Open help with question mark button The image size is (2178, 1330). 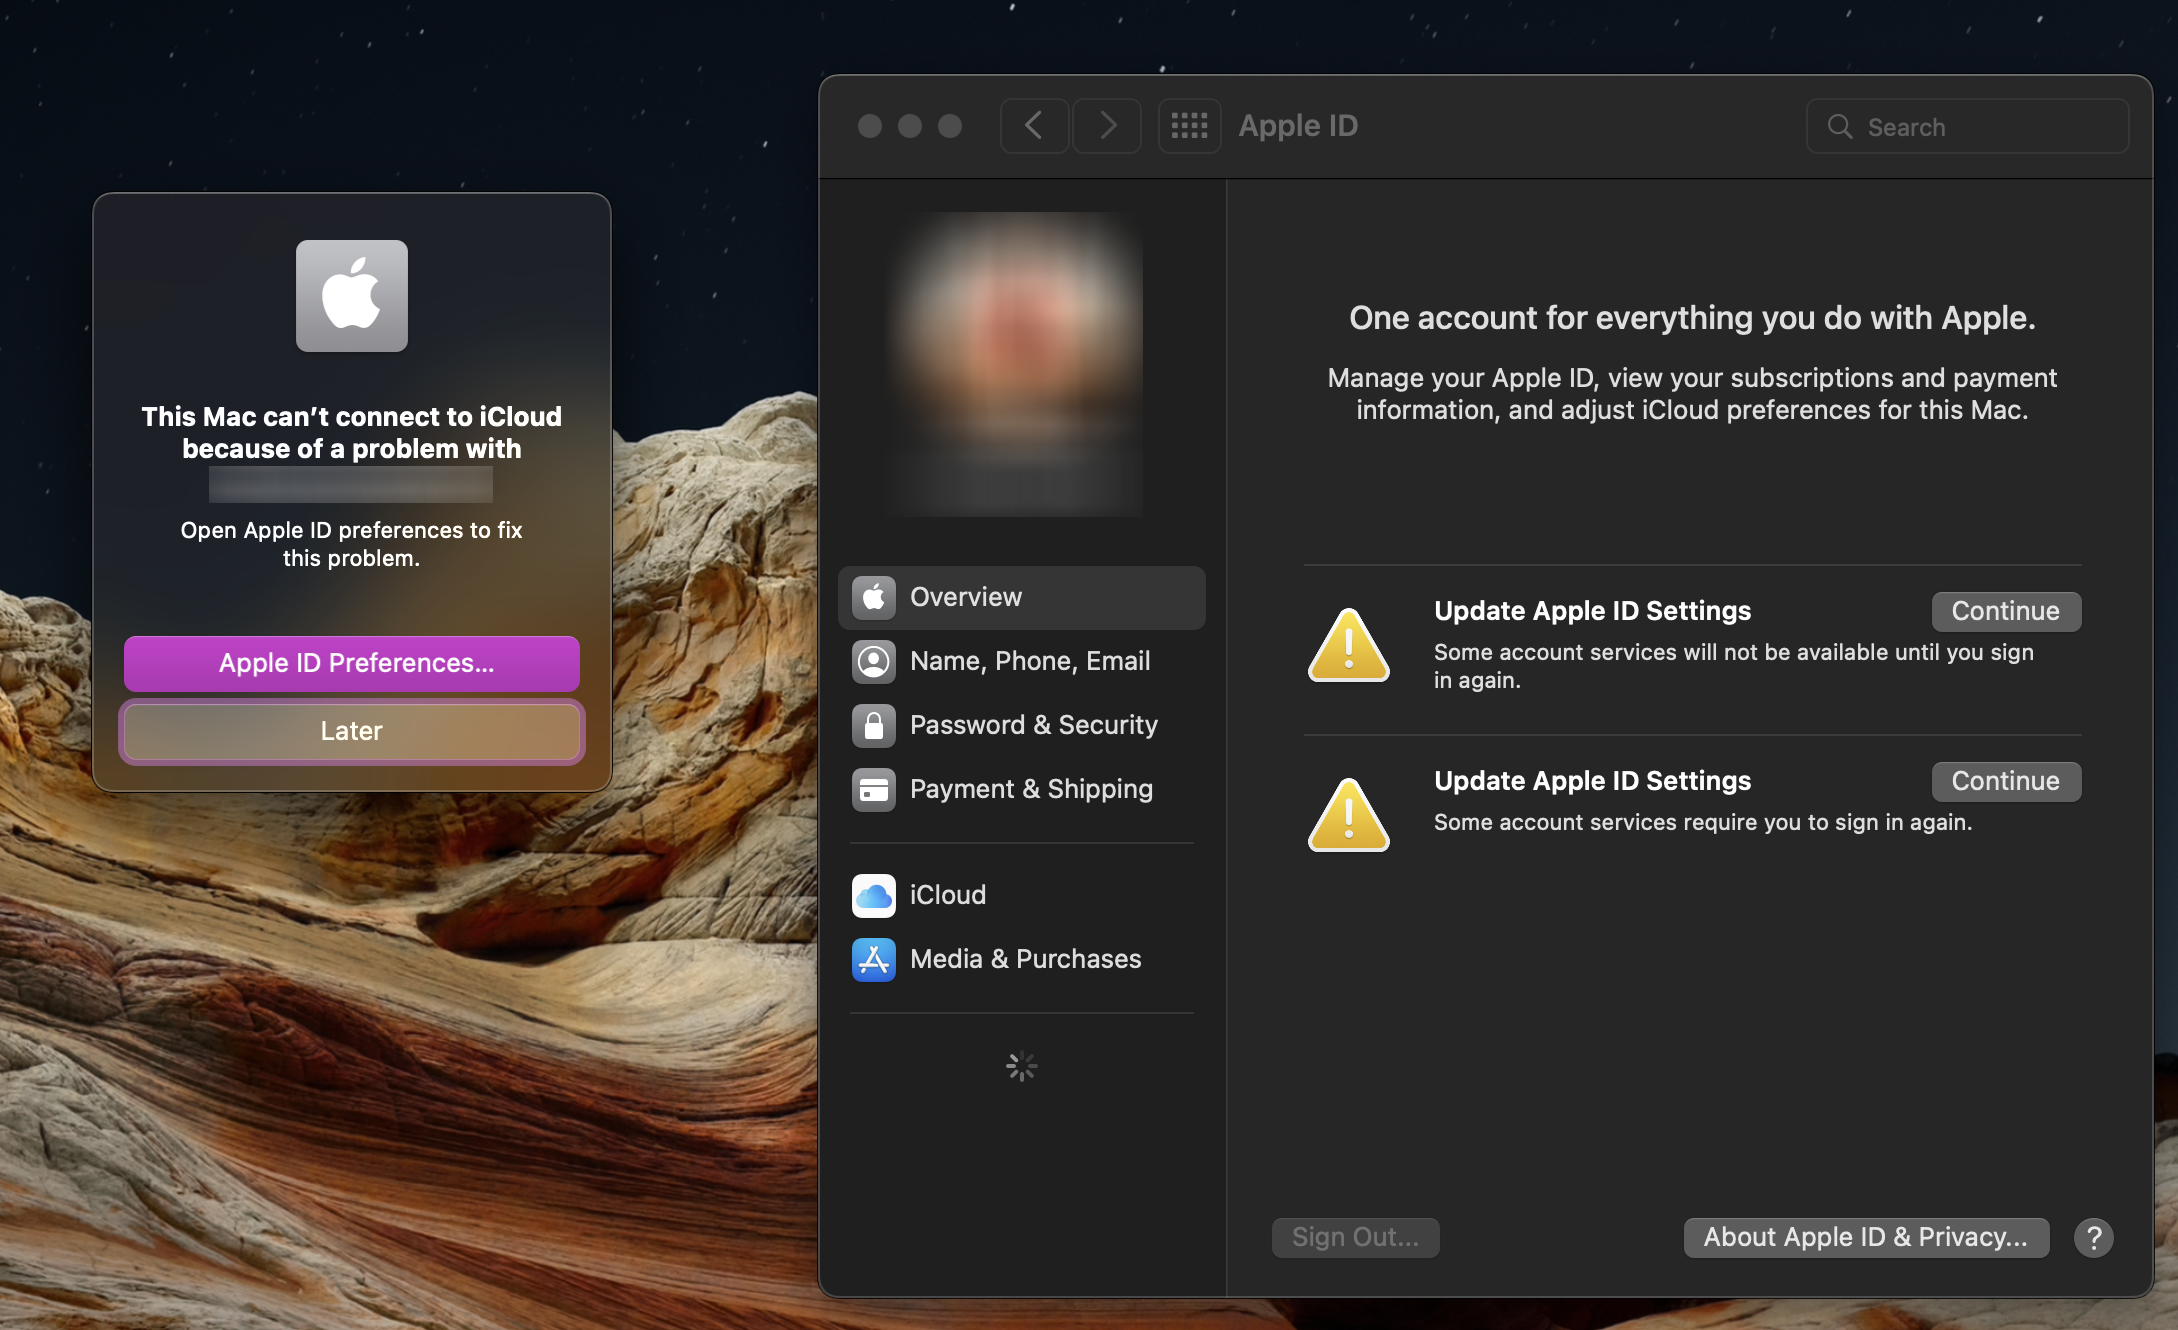tap(2093, 1237)
